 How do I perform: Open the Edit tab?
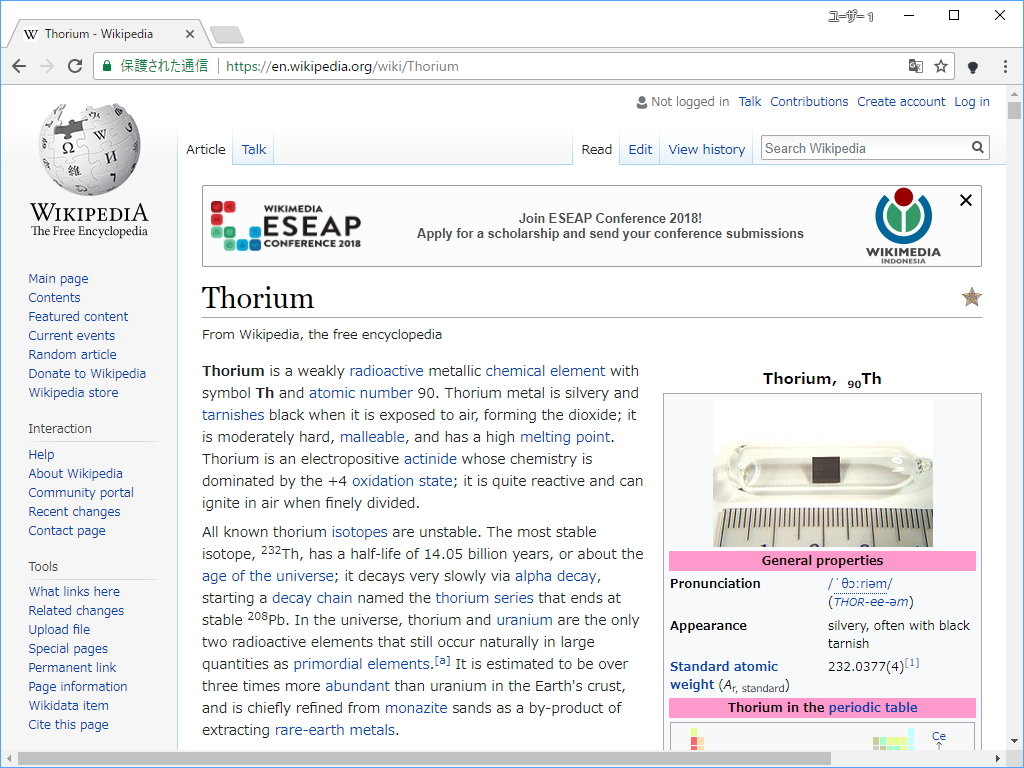click(x=640, y=150)
